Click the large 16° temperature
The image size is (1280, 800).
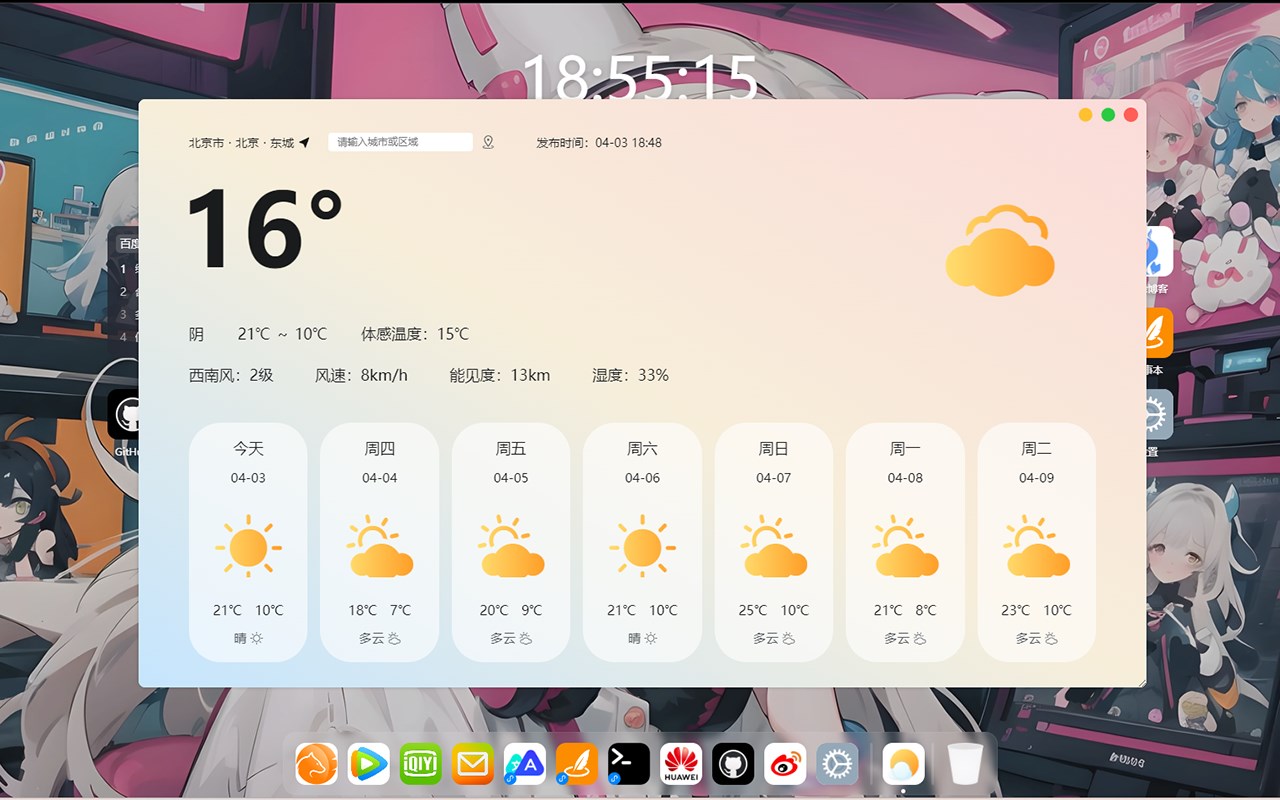click(x=264, y=230)
